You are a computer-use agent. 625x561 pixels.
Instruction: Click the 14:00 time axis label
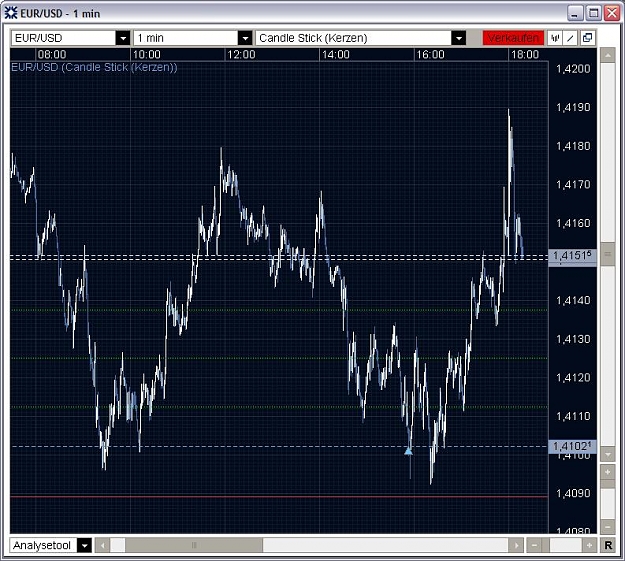pyautogui.click(x=336, y=55)
